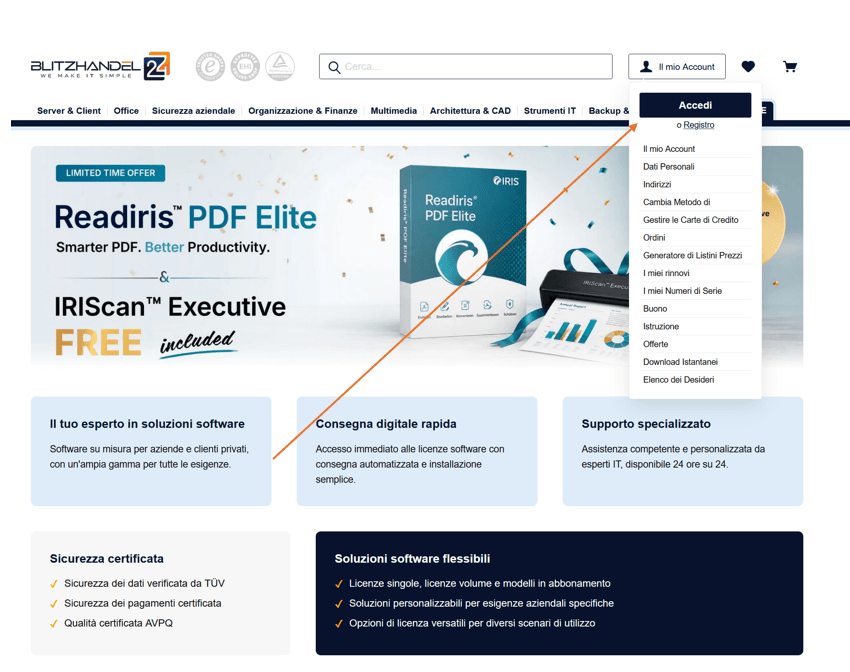
Task: Select Dati Personali menu entry
Action: [x=668, y=166]
